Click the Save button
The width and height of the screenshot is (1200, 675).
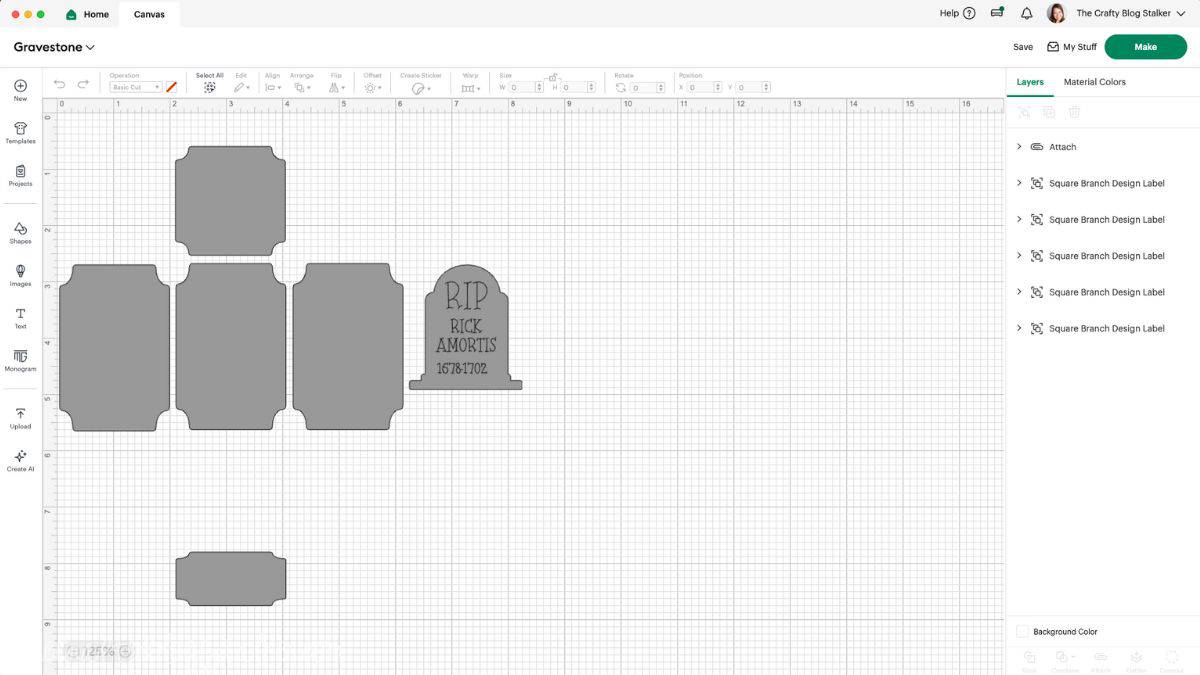(x=1022, y=47)
